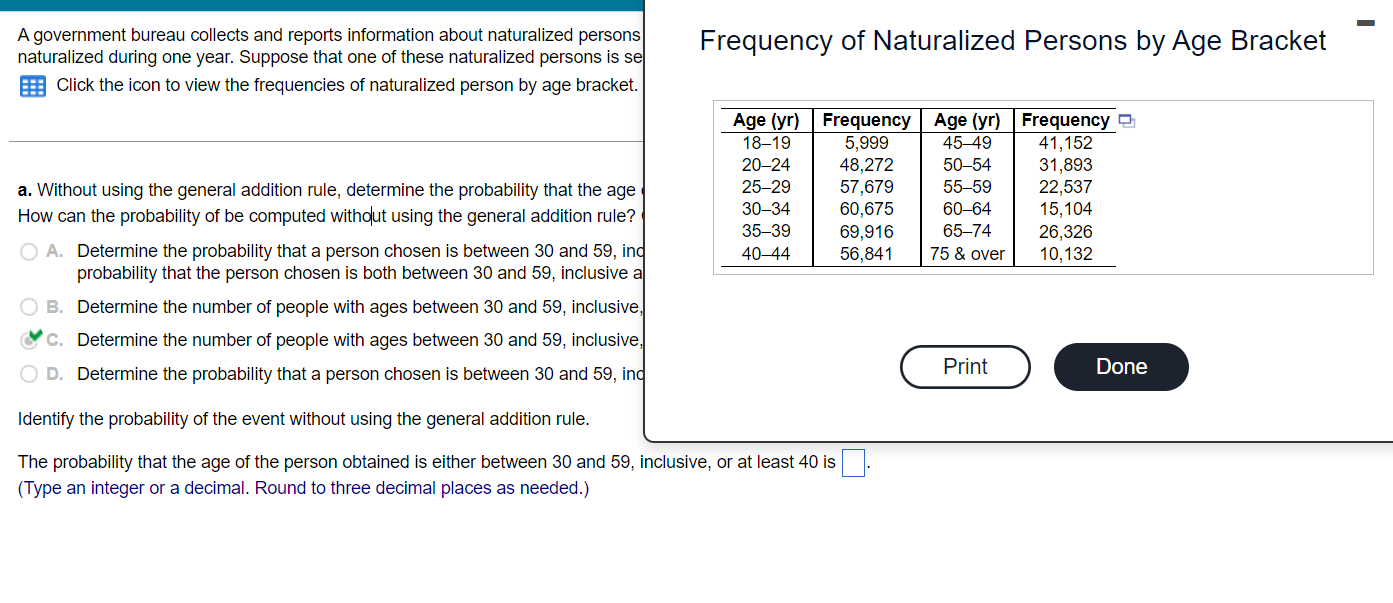Click the frequency value 22,537
The height and width of the screenshot is (603, 1393).
tap(1066, 187)
